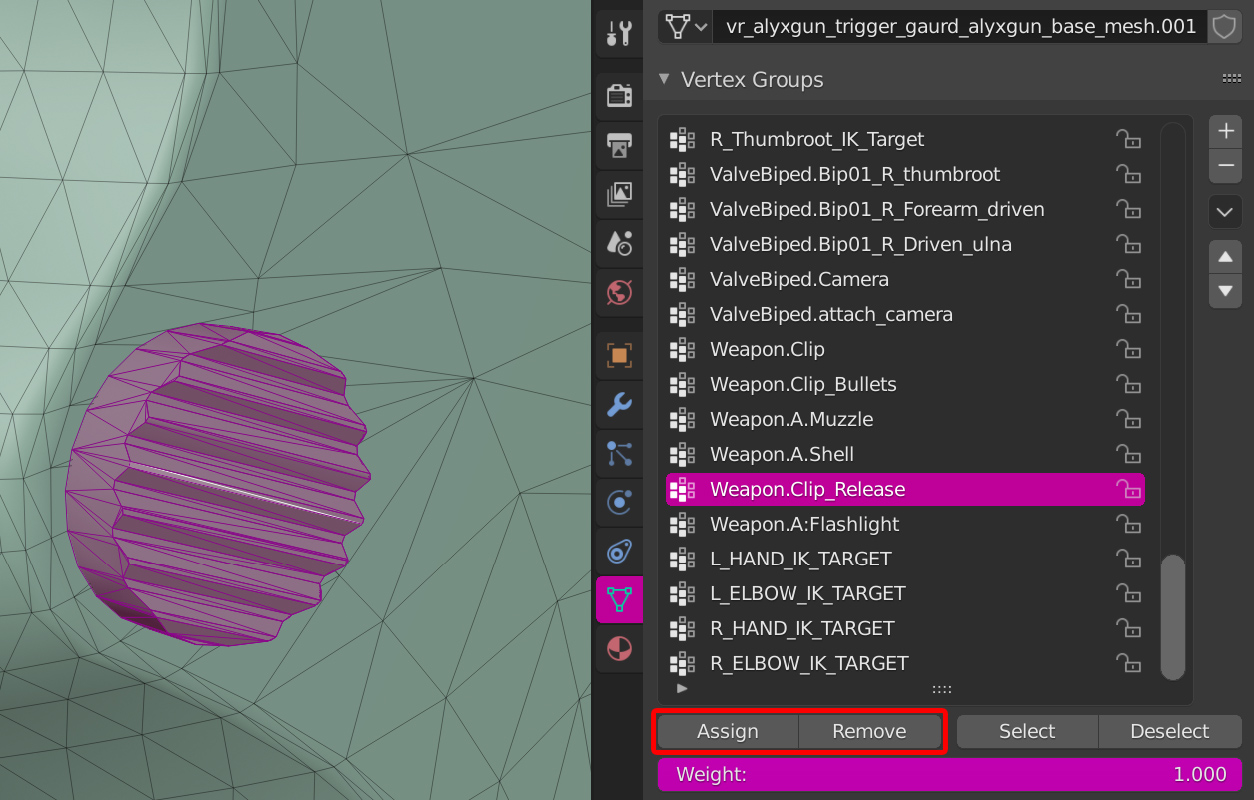Select the ValveBiped.attach_camera vertex group
The image size is (1254, 800).
pyautogui.click(x=906, y=314)
